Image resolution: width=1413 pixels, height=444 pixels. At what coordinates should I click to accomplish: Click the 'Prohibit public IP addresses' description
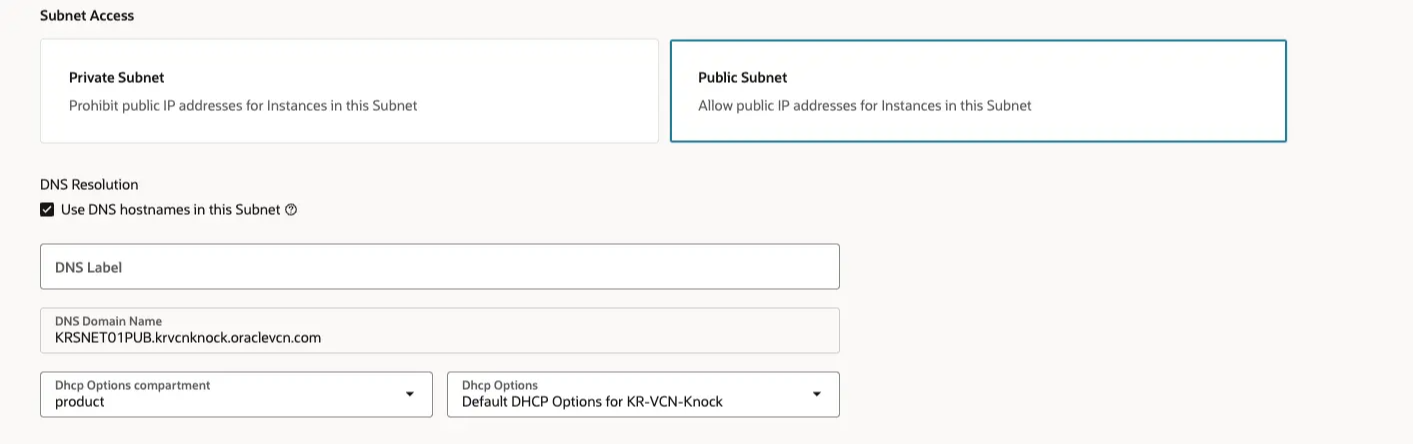(243, 105)
